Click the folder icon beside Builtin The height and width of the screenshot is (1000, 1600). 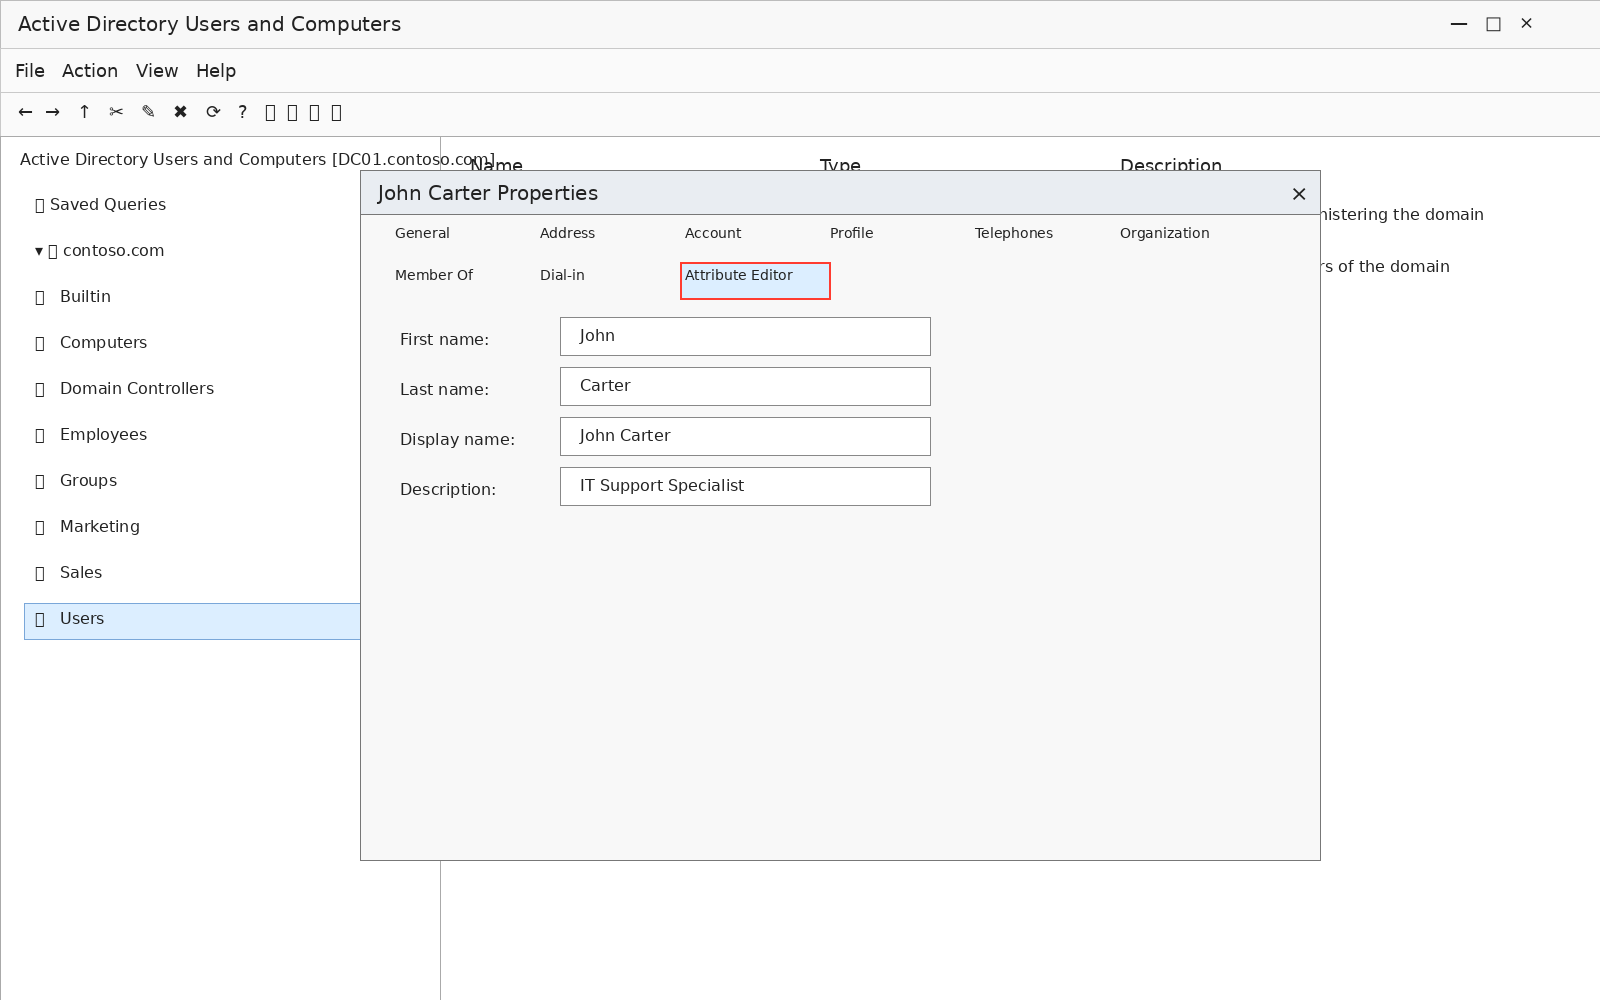(40, 297)
